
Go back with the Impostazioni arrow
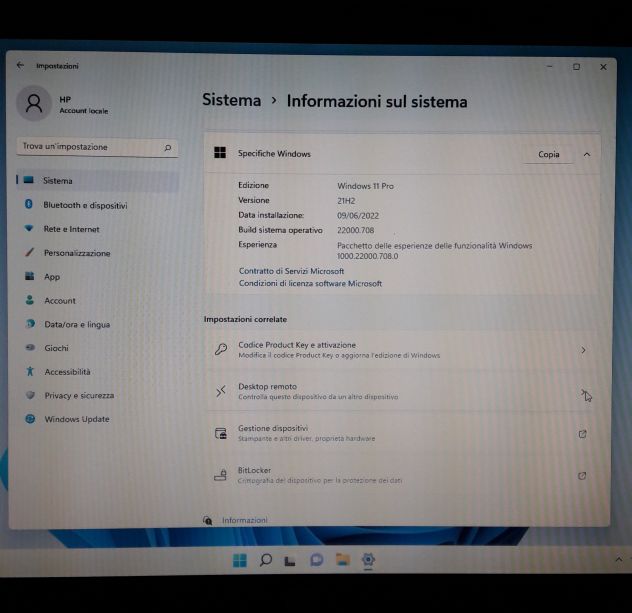(20, 65)
